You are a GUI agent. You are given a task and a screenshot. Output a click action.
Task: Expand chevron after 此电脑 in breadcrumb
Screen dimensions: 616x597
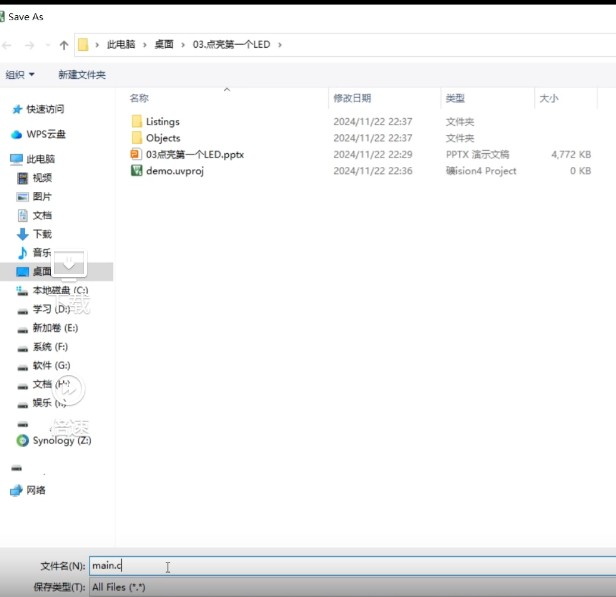click(145, 45)
